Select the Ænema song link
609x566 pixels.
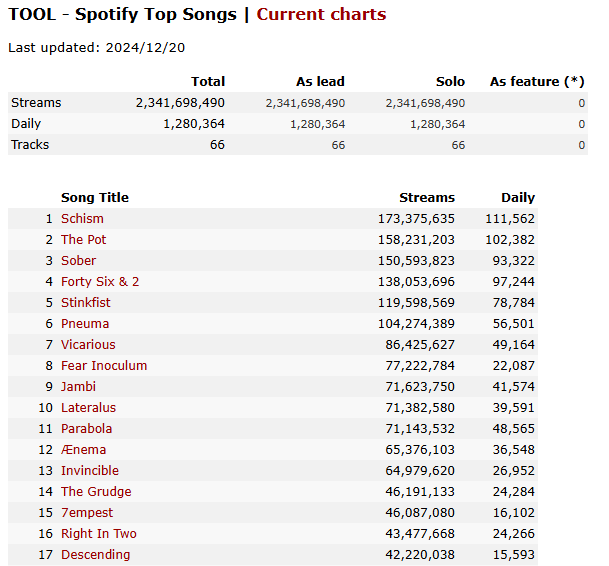point(83,449)
